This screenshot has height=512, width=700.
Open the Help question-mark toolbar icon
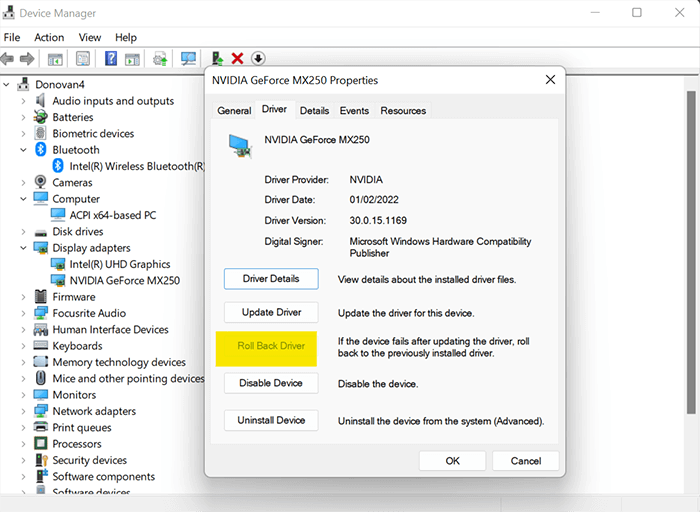coord(111,58)
